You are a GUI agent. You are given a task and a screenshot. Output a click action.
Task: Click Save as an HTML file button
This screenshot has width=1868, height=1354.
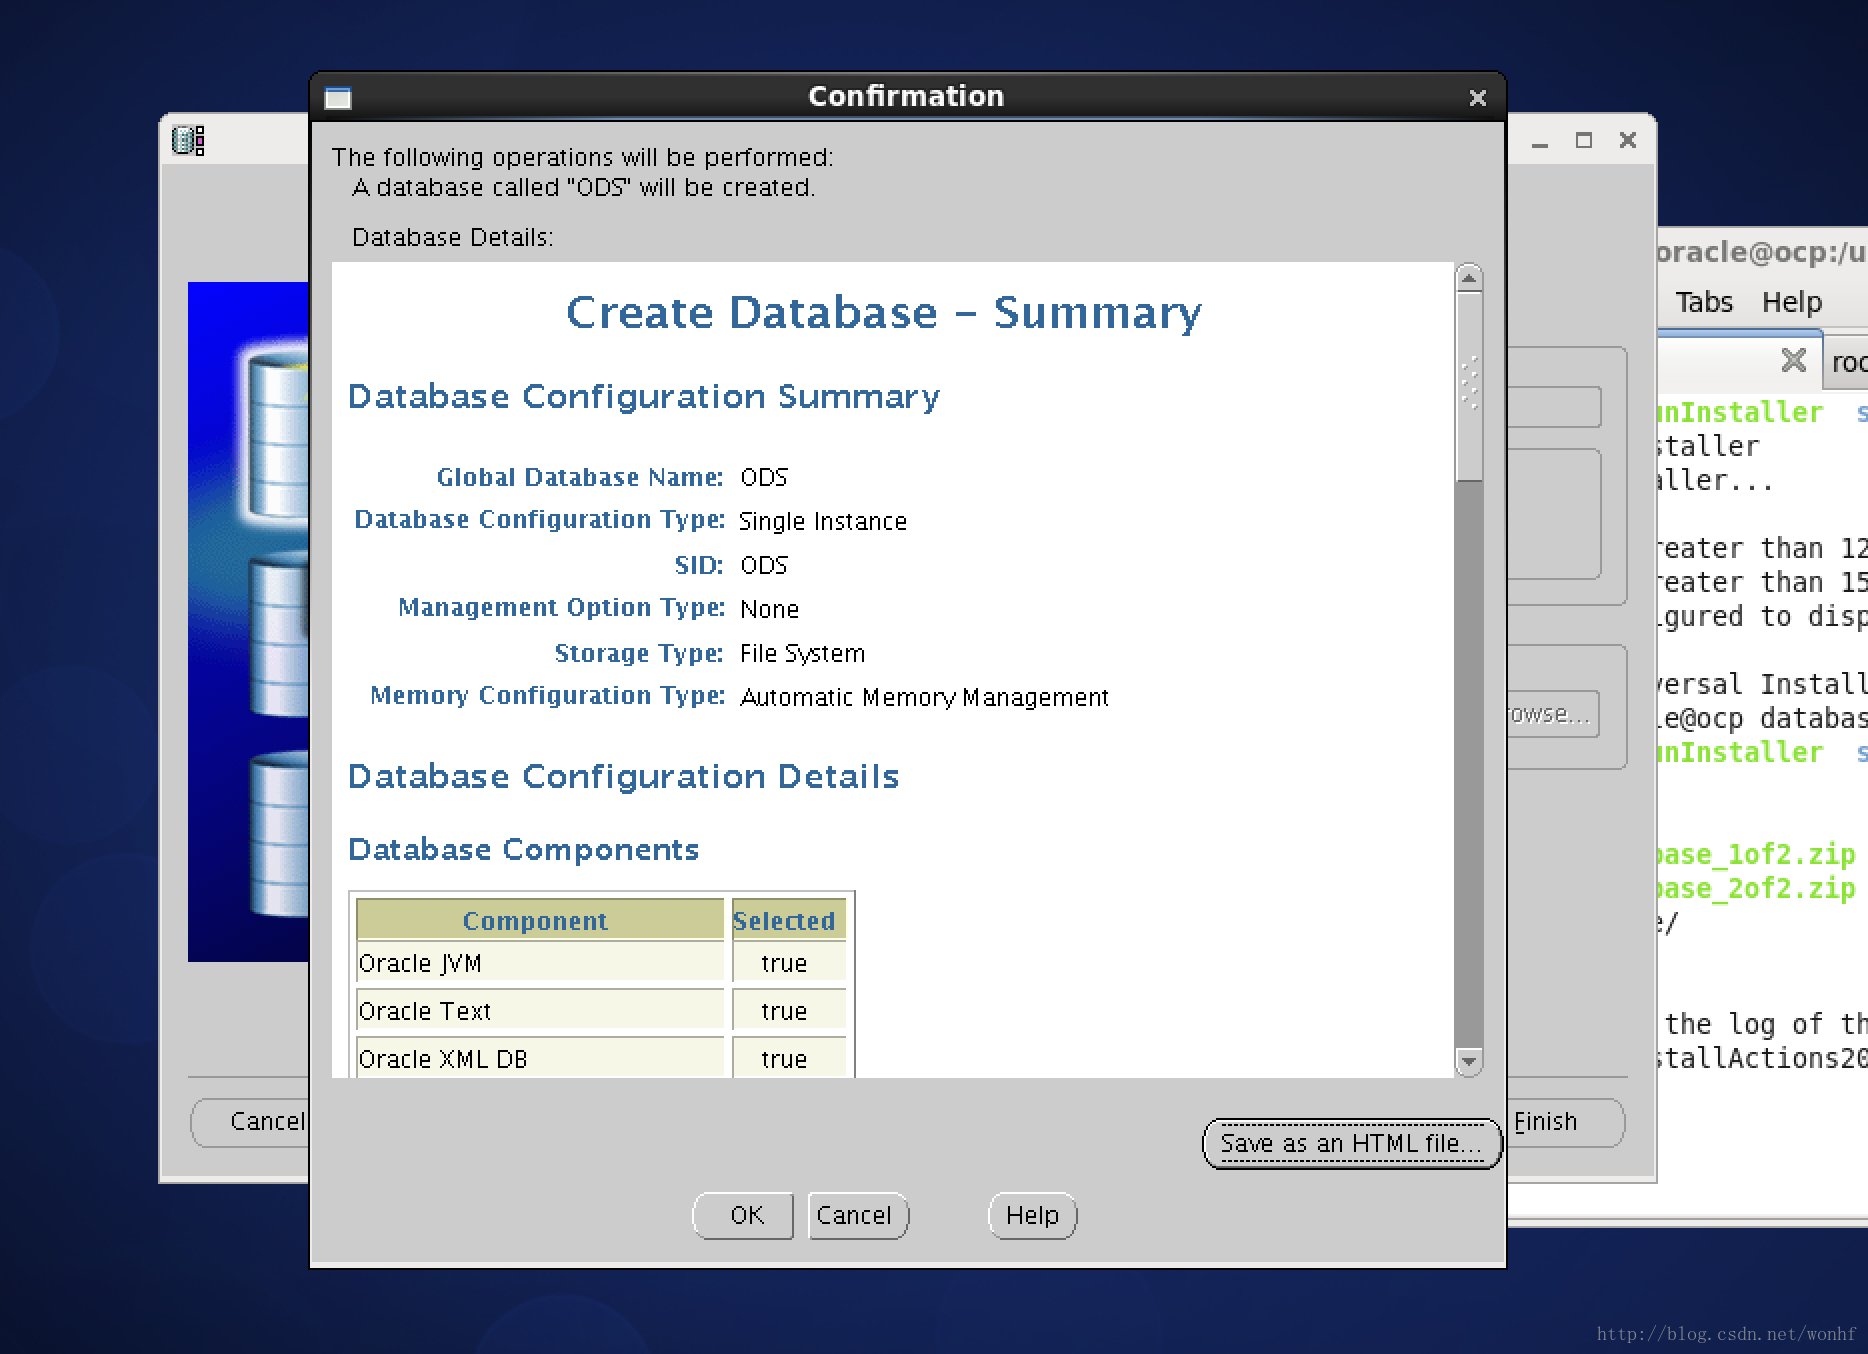click(x=1352, y=1143)
